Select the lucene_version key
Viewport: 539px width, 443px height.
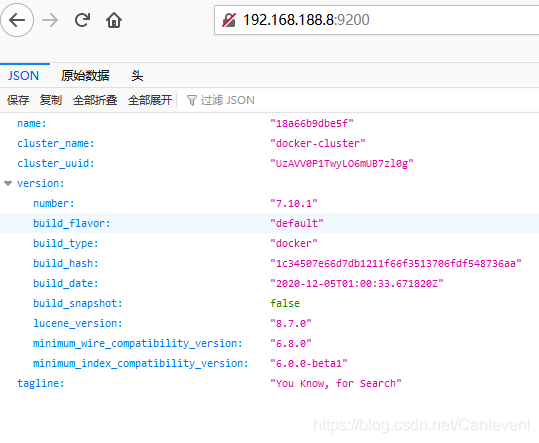click(78, 323)
